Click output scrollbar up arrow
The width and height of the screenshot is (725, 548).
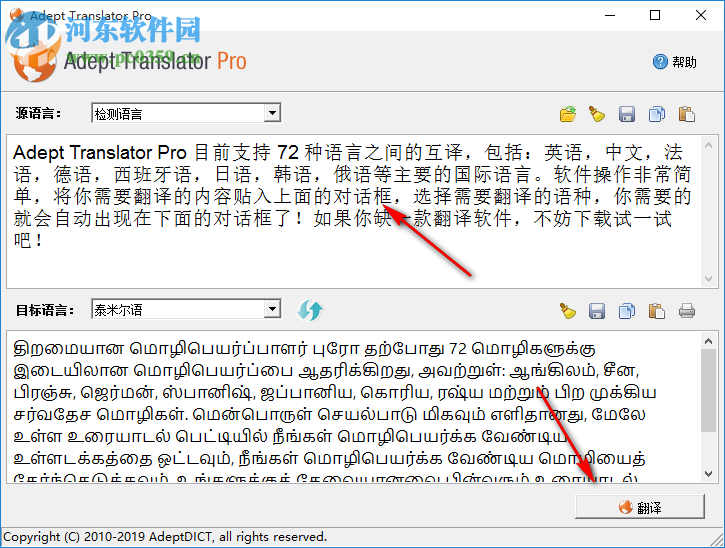point(708,341)
